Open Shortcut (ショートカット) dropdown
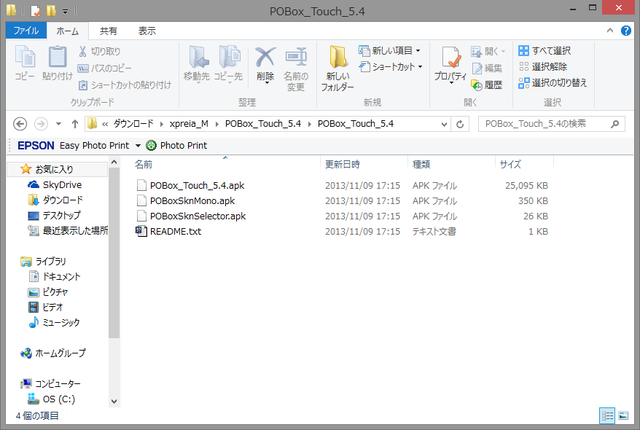Image resolution: width=640 pixels, height=430 pixels. click(391, 66)
